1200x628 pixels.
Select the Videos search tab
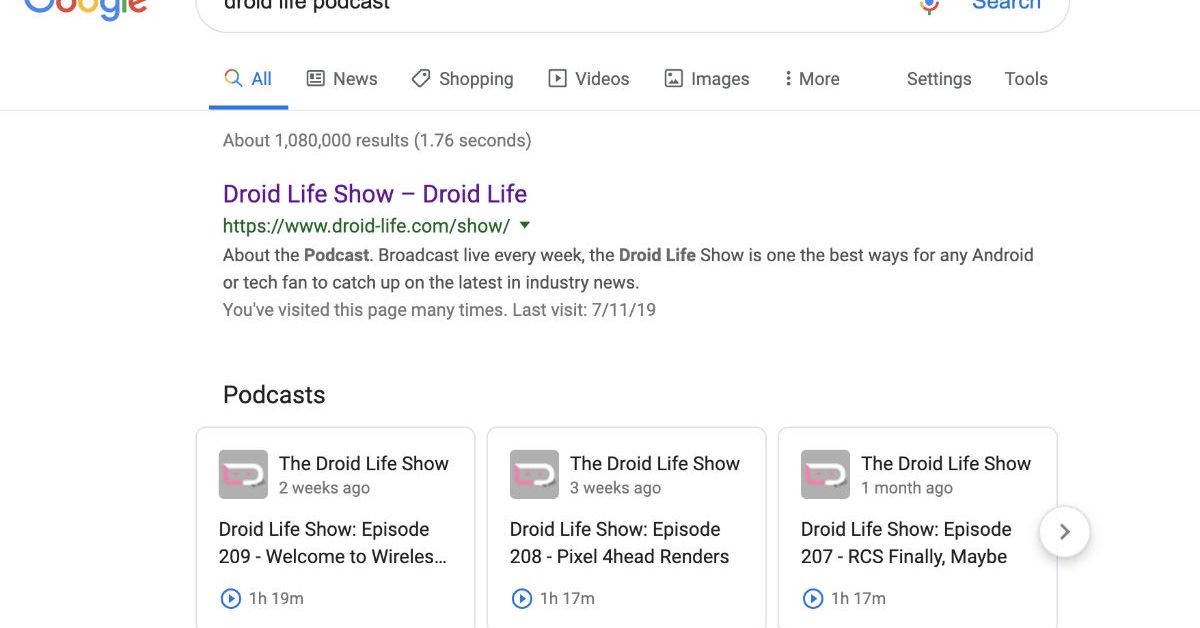pyautogui.click(x=589, y=79)
